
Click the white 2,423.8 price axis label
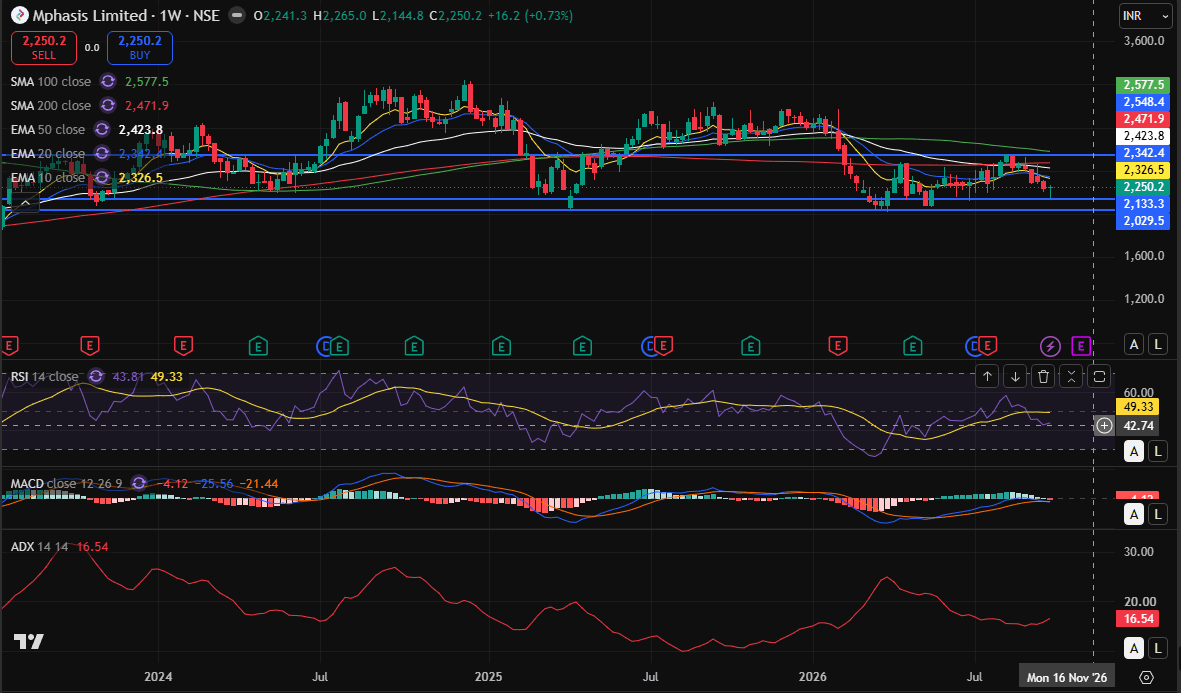(1143, 136)
